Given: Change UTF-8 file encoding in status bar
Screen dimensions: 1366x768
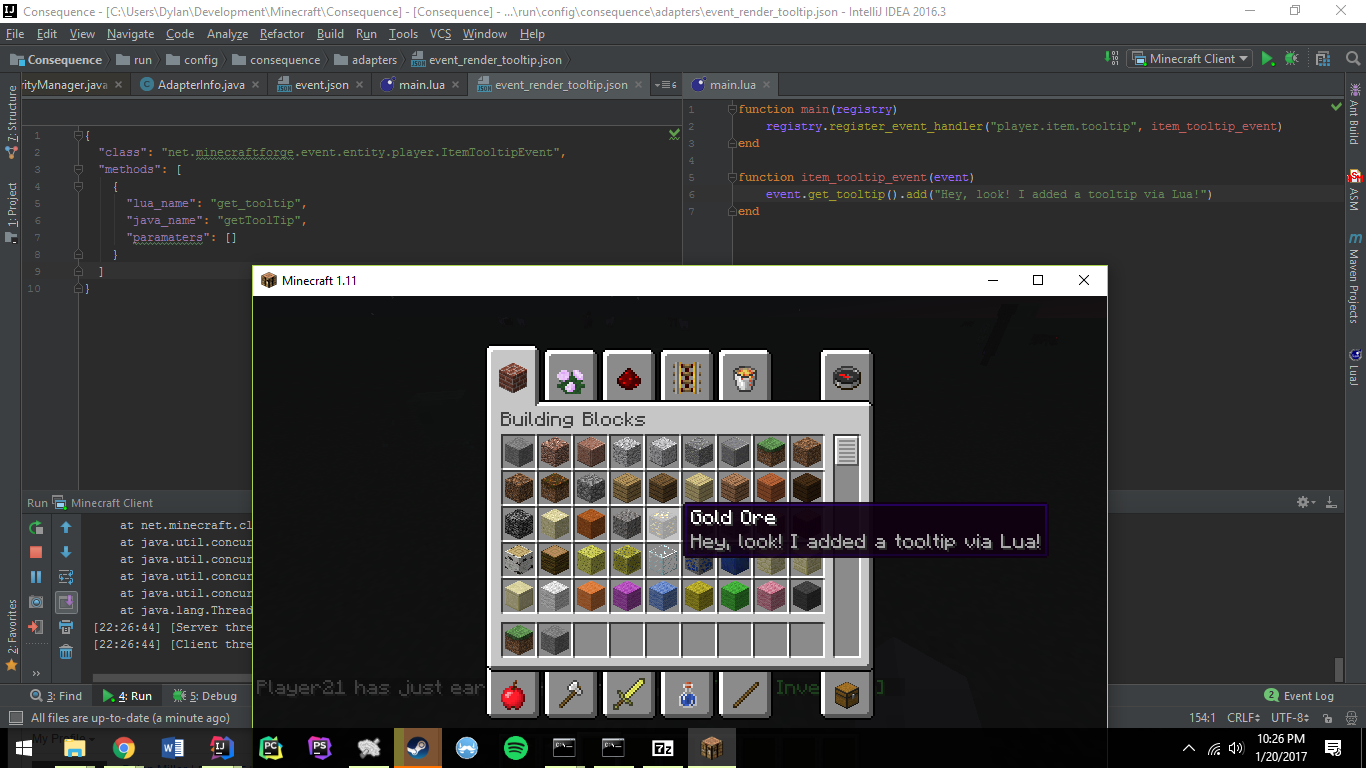Looking at the screenshot, I should pos(1291,718).
